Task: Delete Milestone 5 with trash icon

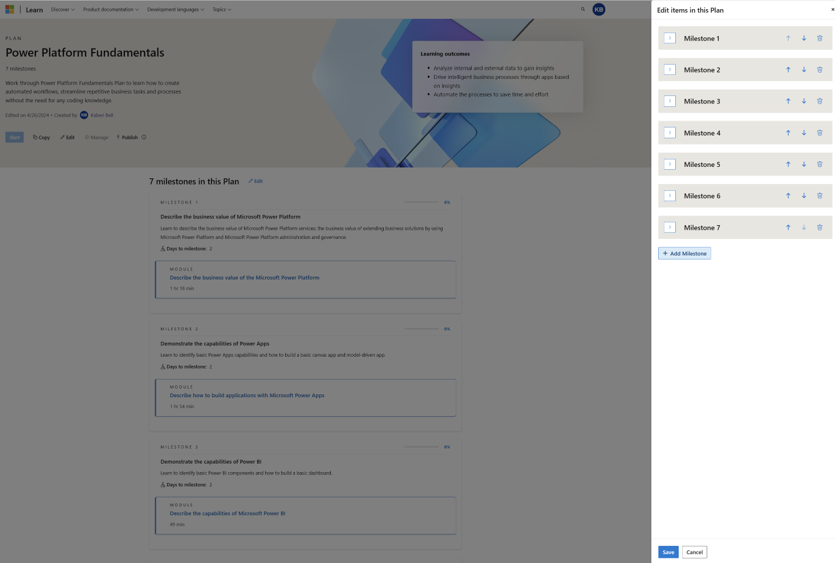Action: [x=820, y=165]
